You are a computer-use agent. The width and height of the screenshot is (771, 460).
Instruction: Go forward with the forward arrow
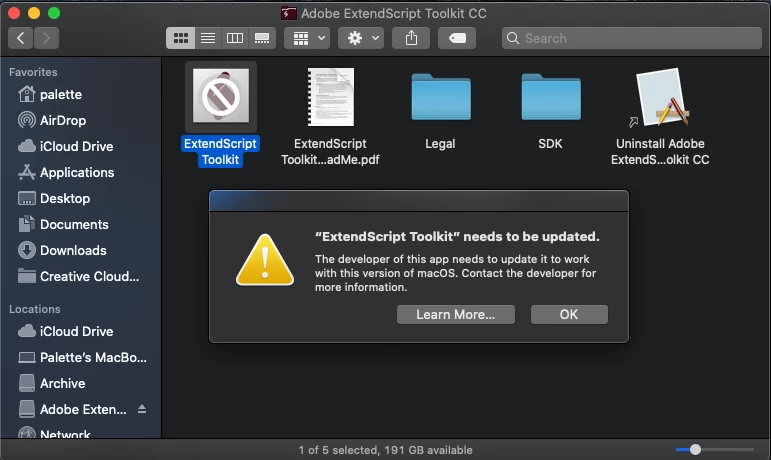pyautogui.click(x=46, y=38)
